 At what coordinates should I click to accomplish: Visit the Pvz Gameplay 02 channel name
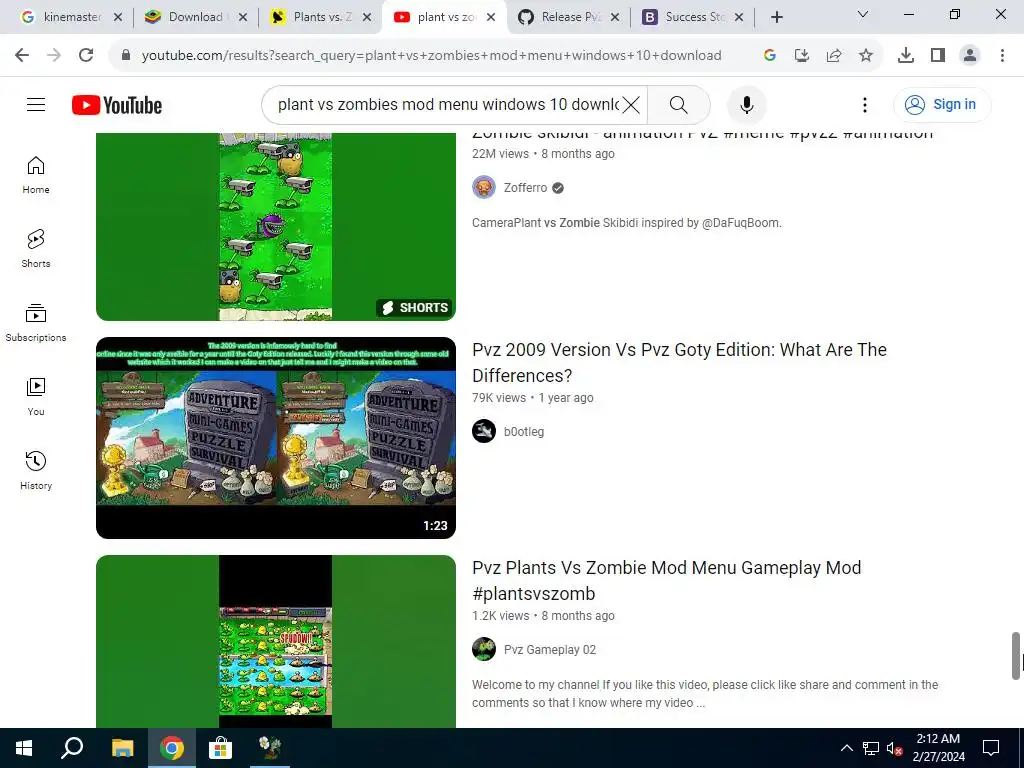click(550, 650)
